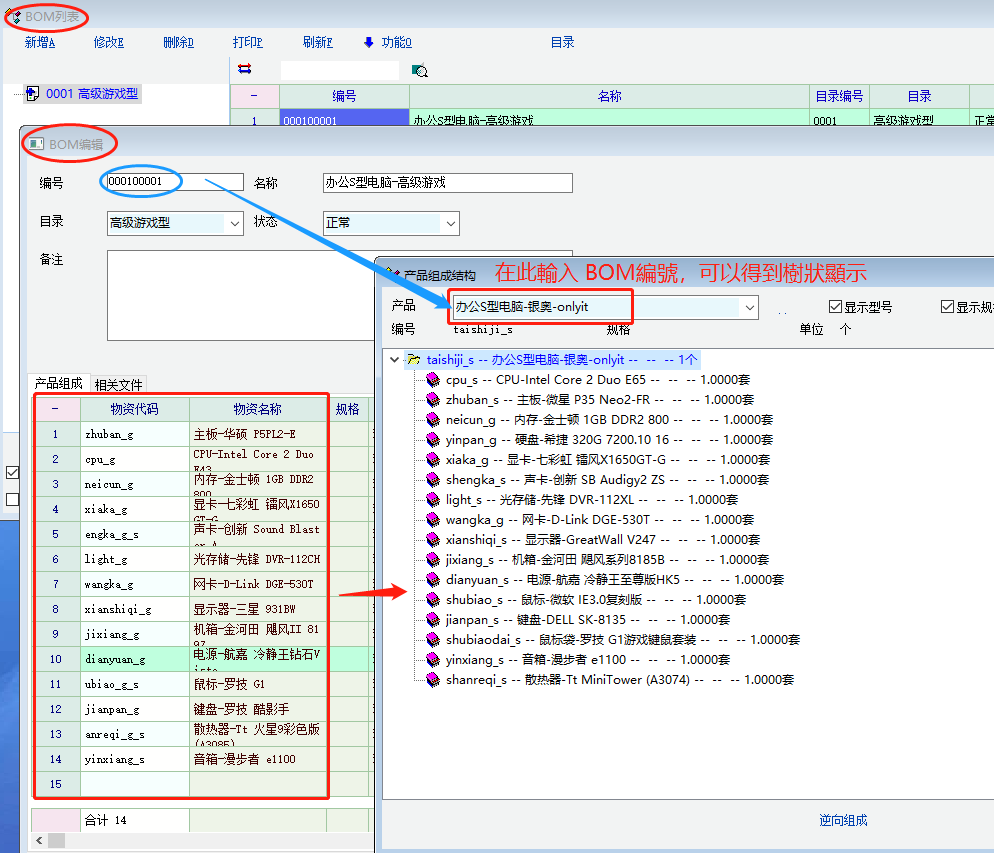Screen dimensions: 994x853
Task: Open the 状态 dropdown showing 正常
Action: pyautogui.click(x=451, y=223)
